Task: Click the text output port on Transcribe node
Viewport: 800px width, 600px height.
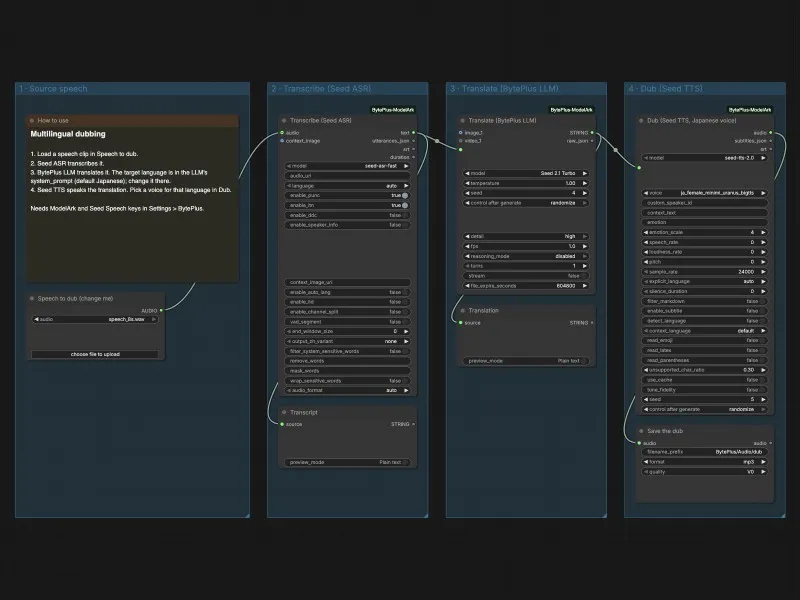Action: click(413, 133)
